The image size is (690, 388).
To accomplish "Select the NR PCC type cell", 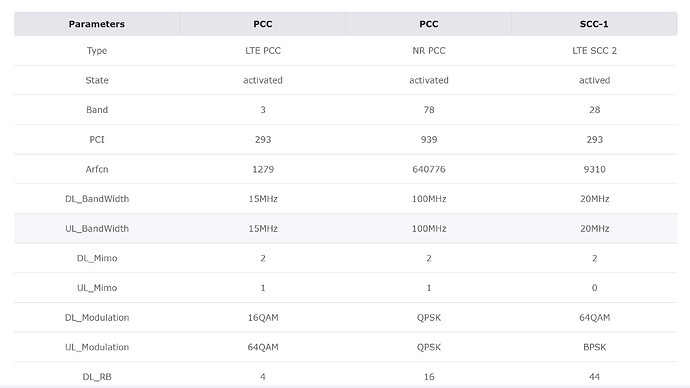I will pos(429,51).
